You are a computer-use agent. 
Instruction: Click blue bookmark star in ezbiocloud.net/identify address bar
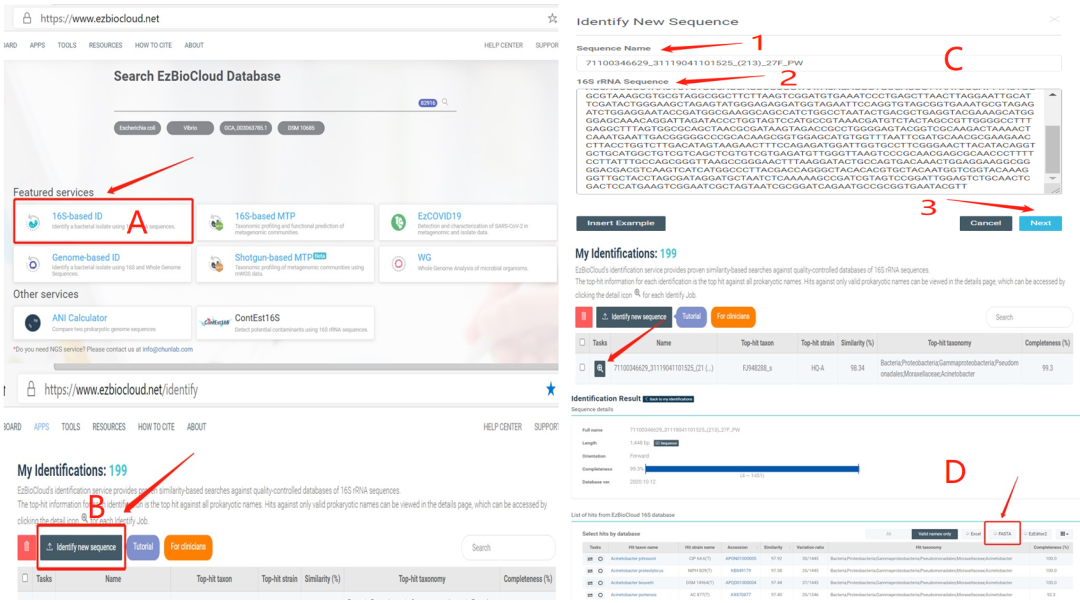(x=550, y=389)
